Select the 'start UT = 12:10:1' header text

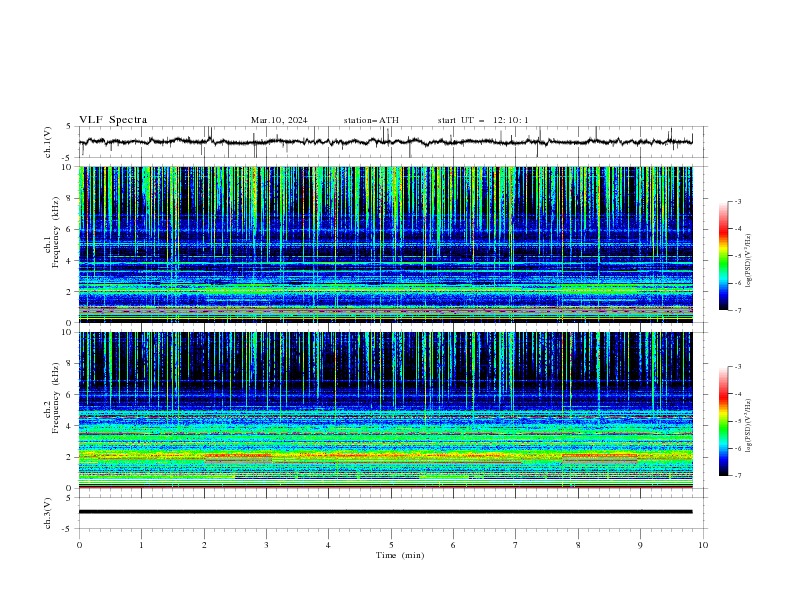[483, 120]
